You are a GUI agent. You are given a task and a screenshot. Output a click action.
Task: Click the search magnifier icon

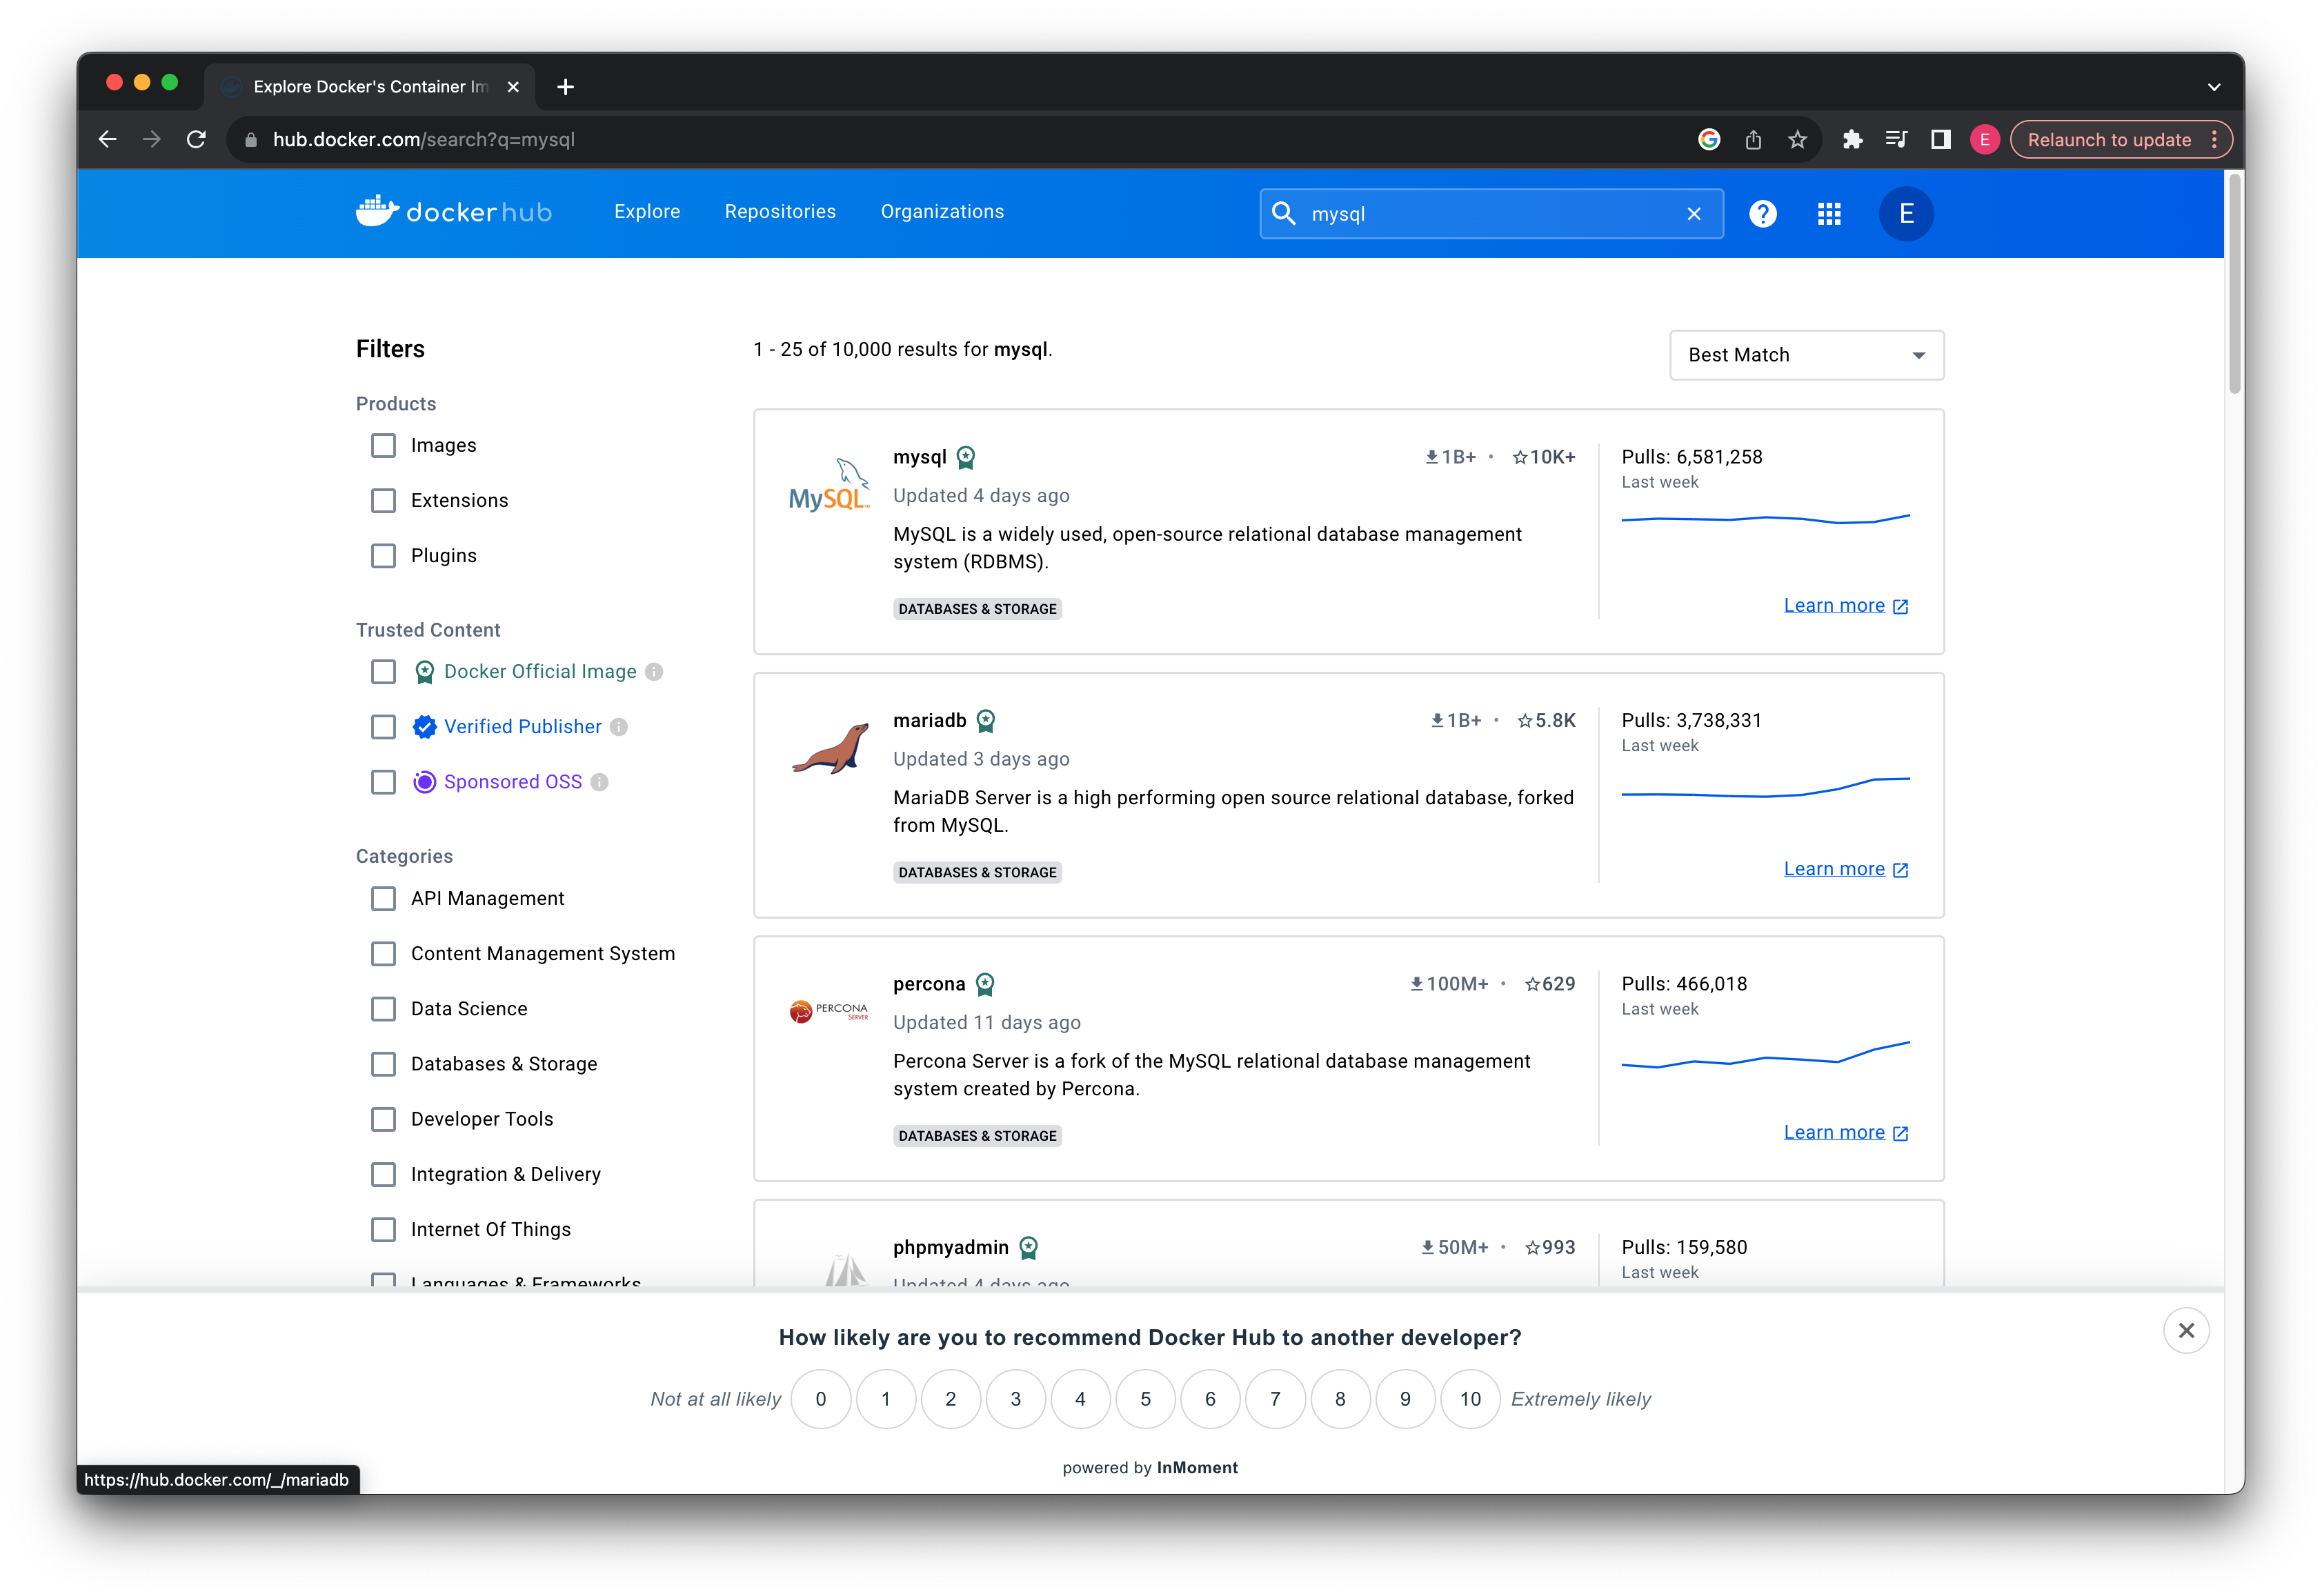pyautogui.click(x=1283, y=213)
